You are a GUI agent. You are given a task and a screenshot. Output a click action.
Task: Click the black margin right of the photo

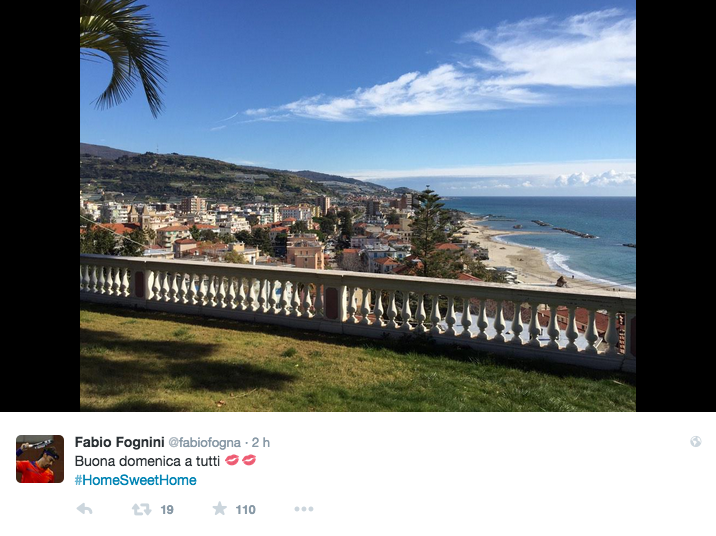[676, 205]
